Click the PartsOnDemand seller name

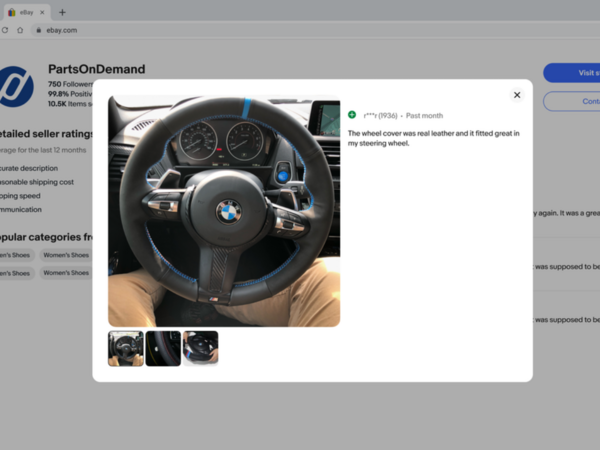pyautogui.click(x=96, y=69)
